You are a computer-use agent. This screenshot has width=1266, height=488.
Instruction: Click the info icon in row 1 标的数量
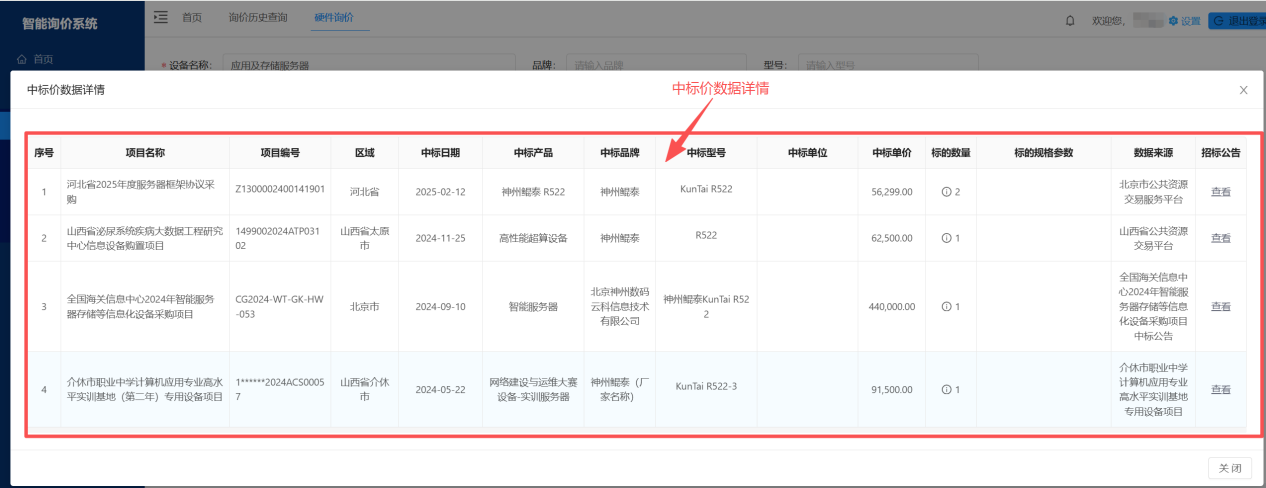(x=945, y=192)
